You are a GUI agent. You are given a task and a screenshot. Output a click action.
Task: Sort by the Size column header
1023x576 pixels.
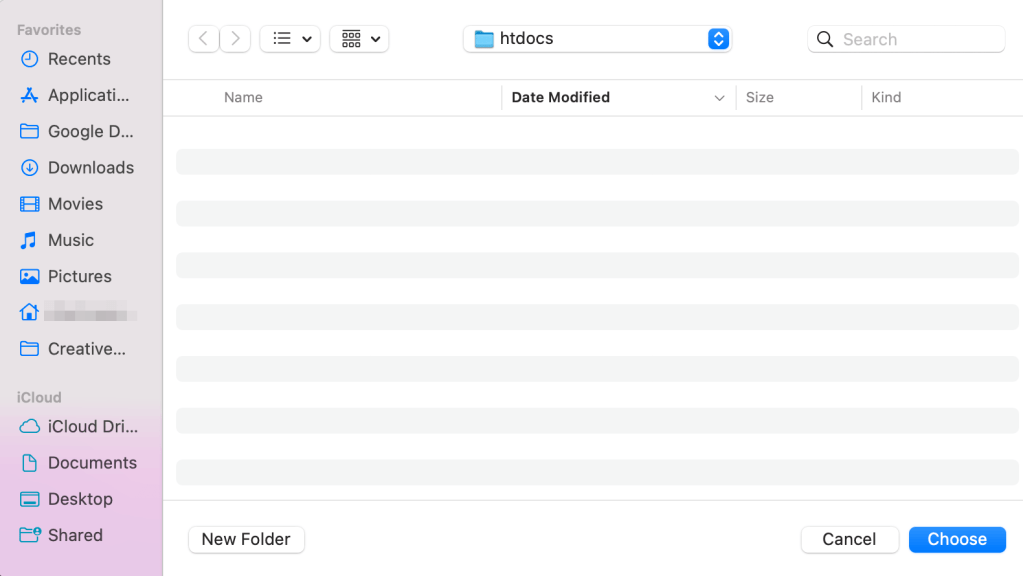[760, 97]
